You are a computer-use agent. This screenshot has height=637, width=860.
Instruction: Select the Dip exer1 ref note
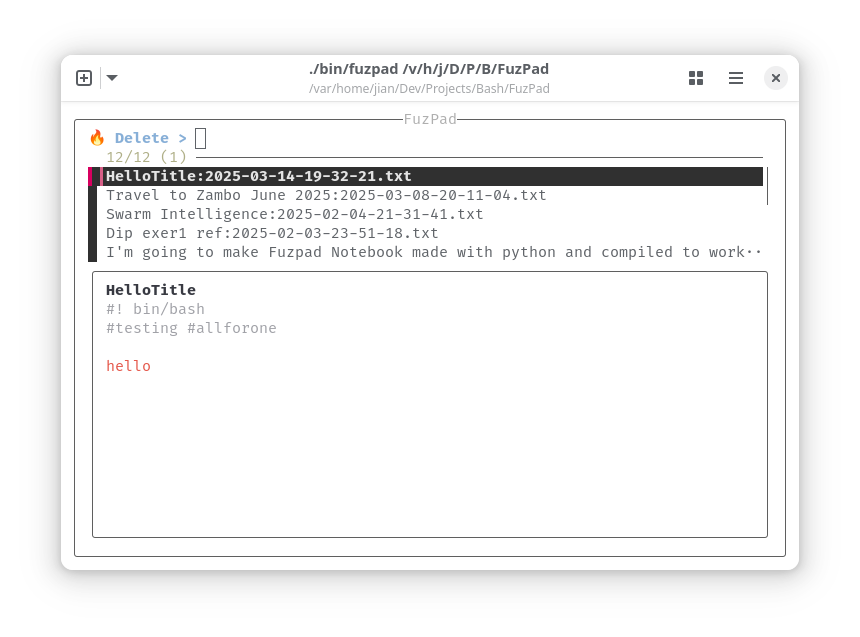point(272,233)
